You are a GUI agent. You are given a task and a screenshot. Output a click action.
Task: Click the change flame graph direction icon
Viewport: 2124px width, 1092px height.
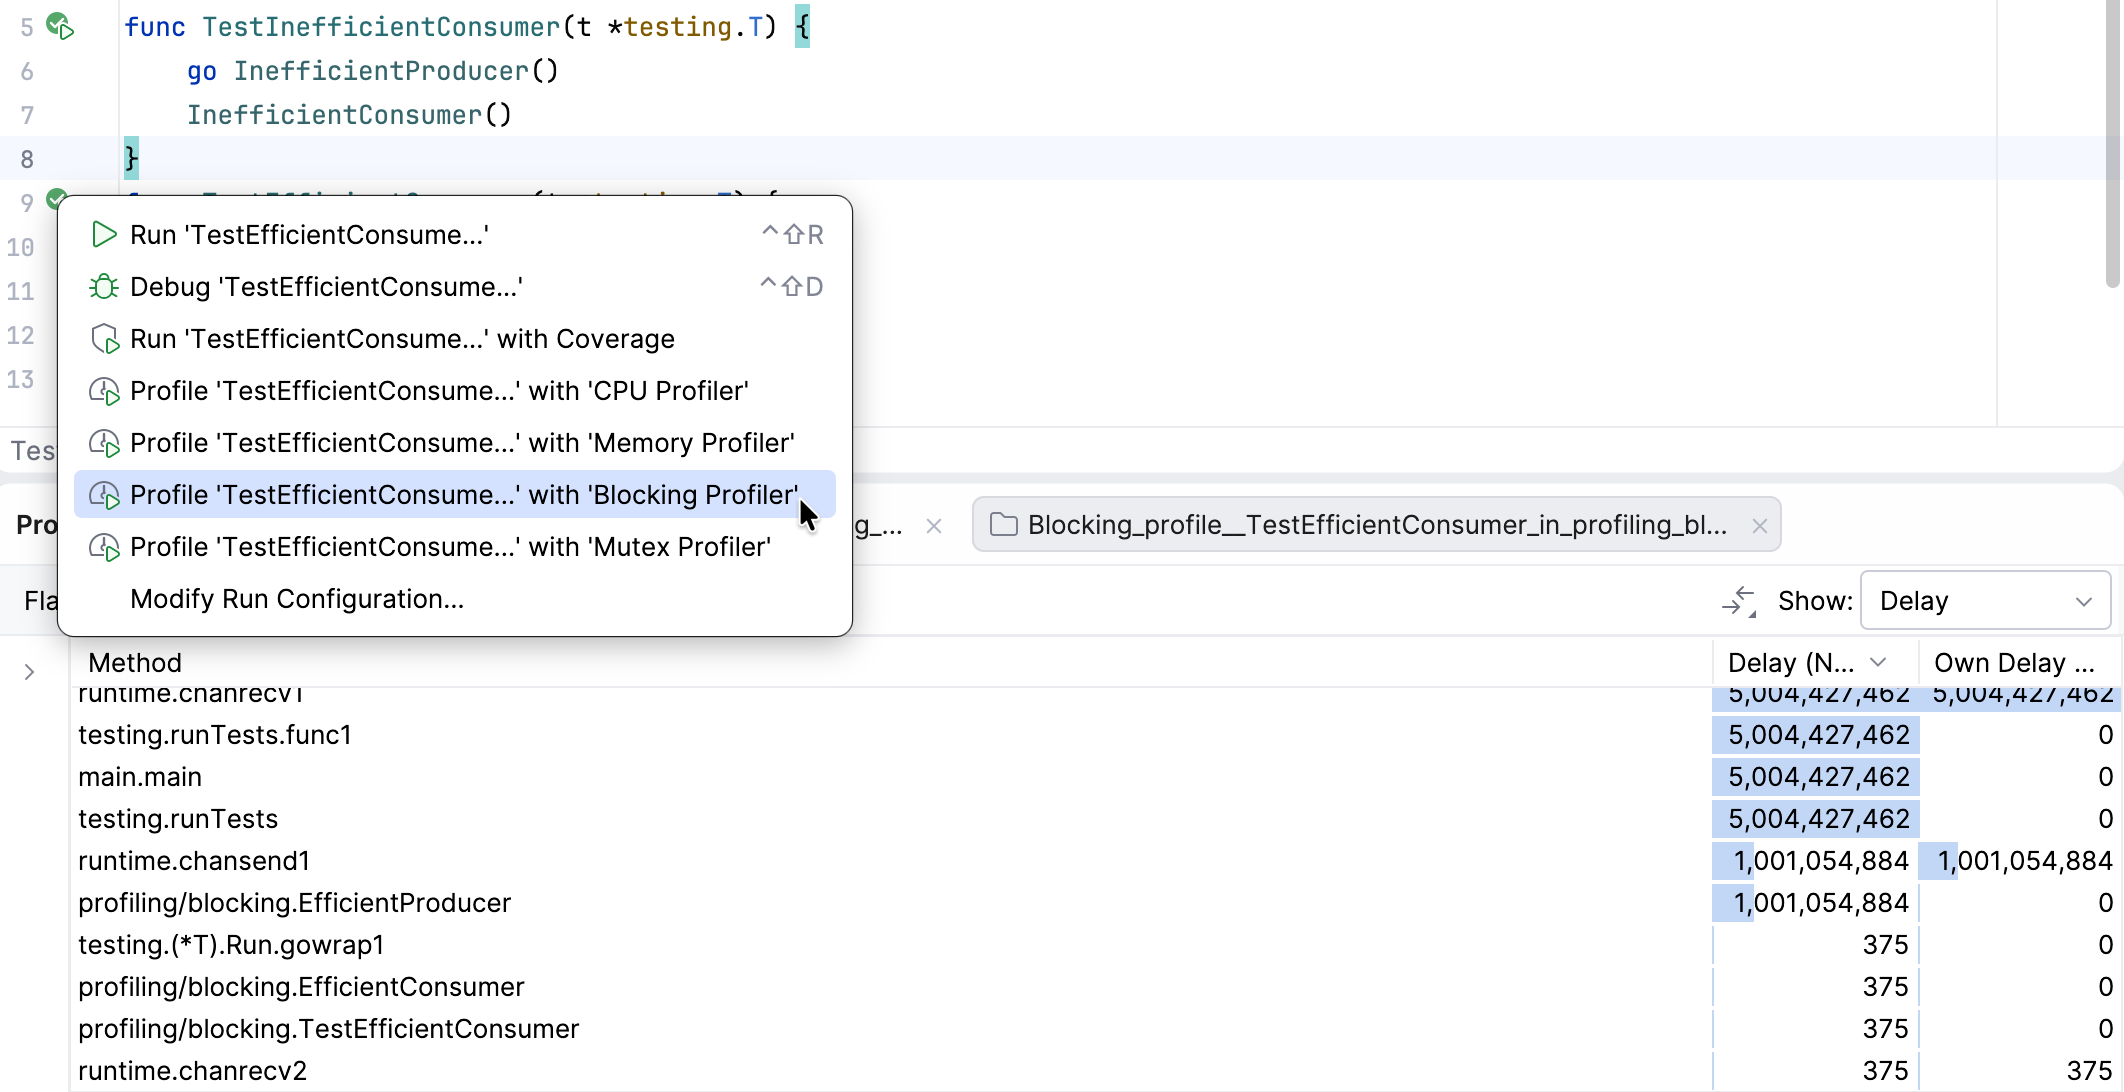coord(1740,600)
